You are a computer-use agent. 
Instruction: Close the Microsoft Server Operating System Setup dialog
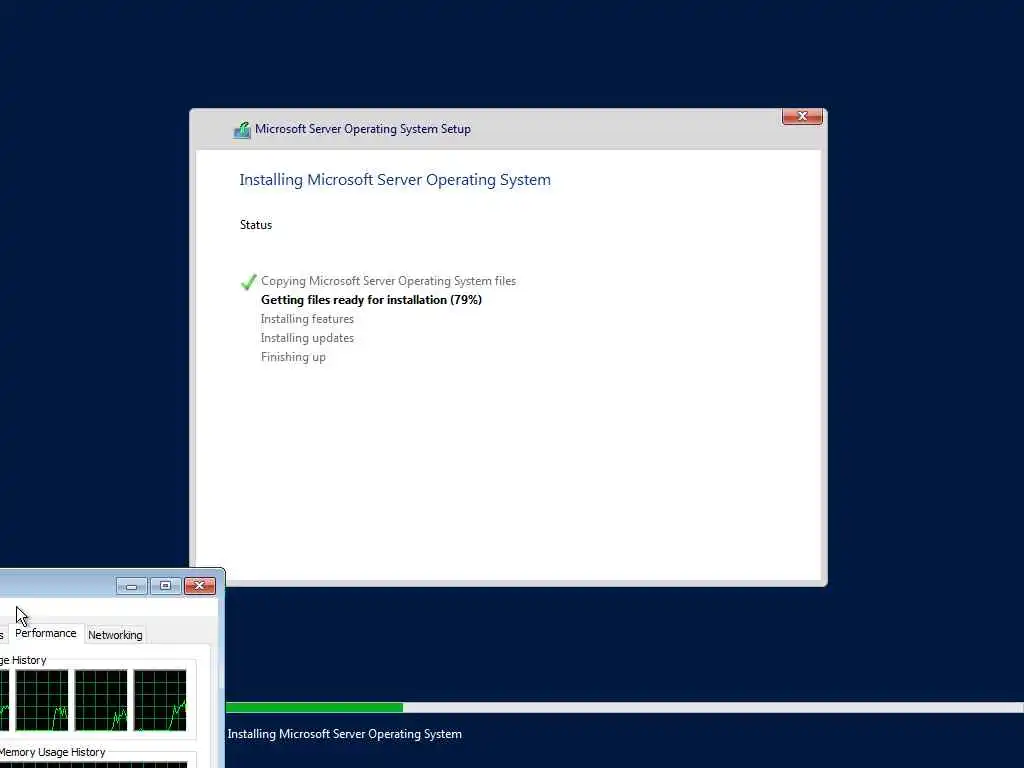[802, 116]
